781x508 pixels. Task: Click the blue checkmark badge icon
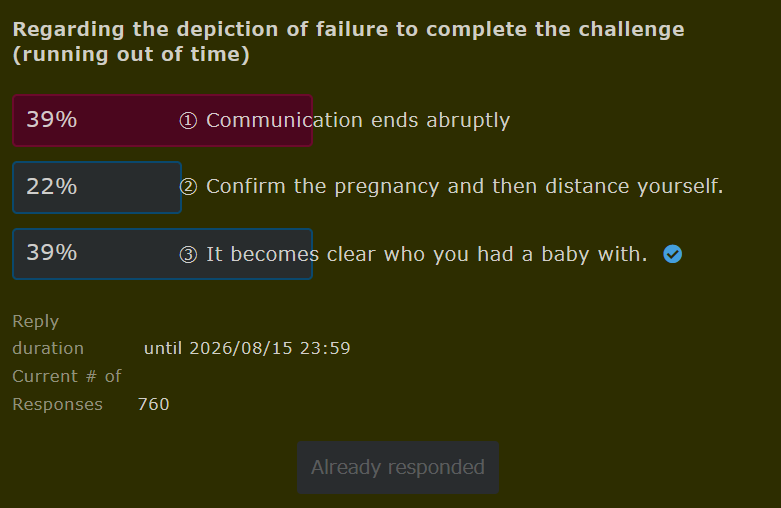click(x=672, y=254)
